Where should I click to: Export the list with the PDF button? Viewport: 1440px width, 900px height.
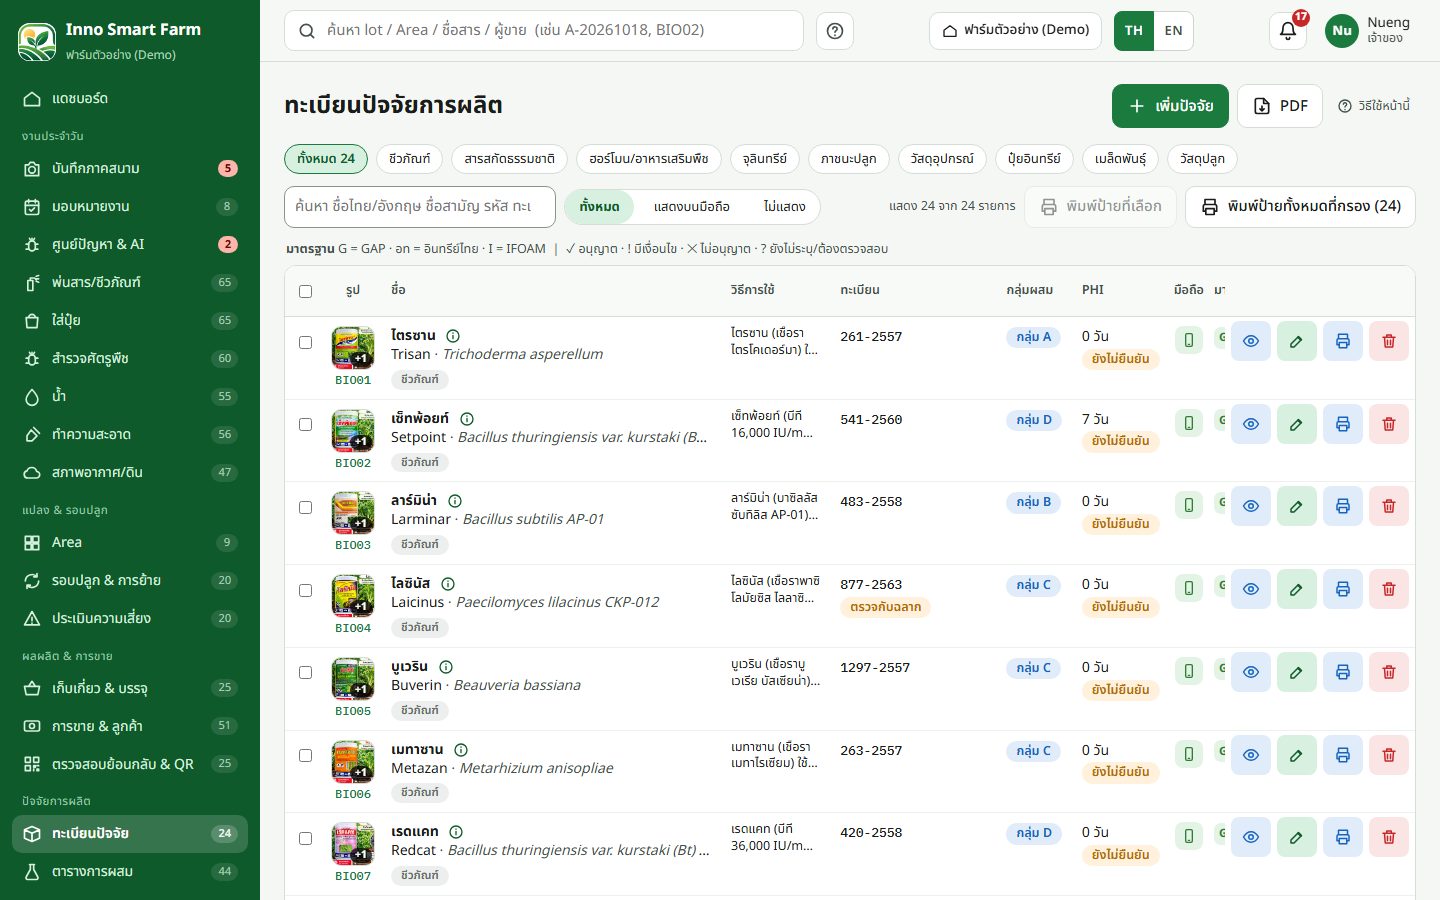click(x=1280, y=106)
